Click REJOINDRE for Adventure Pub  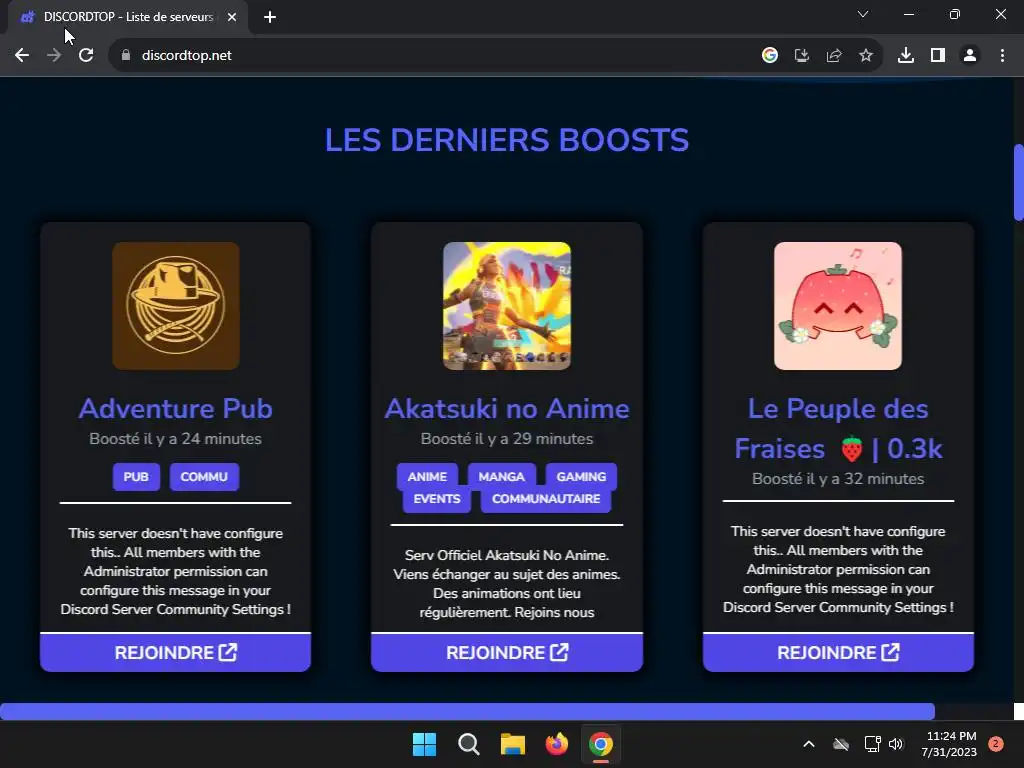click(x=176, y=652)
